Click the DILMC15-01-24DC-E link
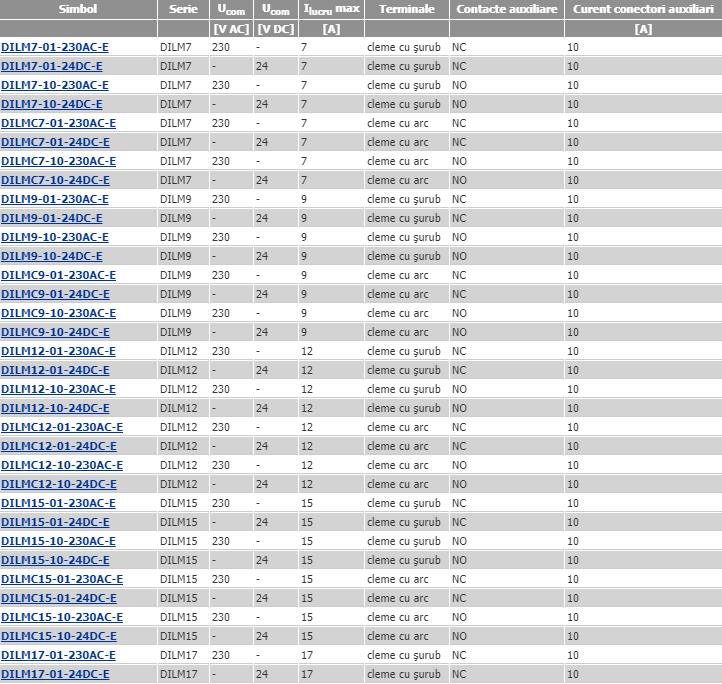This screenshot has width=722, height=684. tap(59, 598)
